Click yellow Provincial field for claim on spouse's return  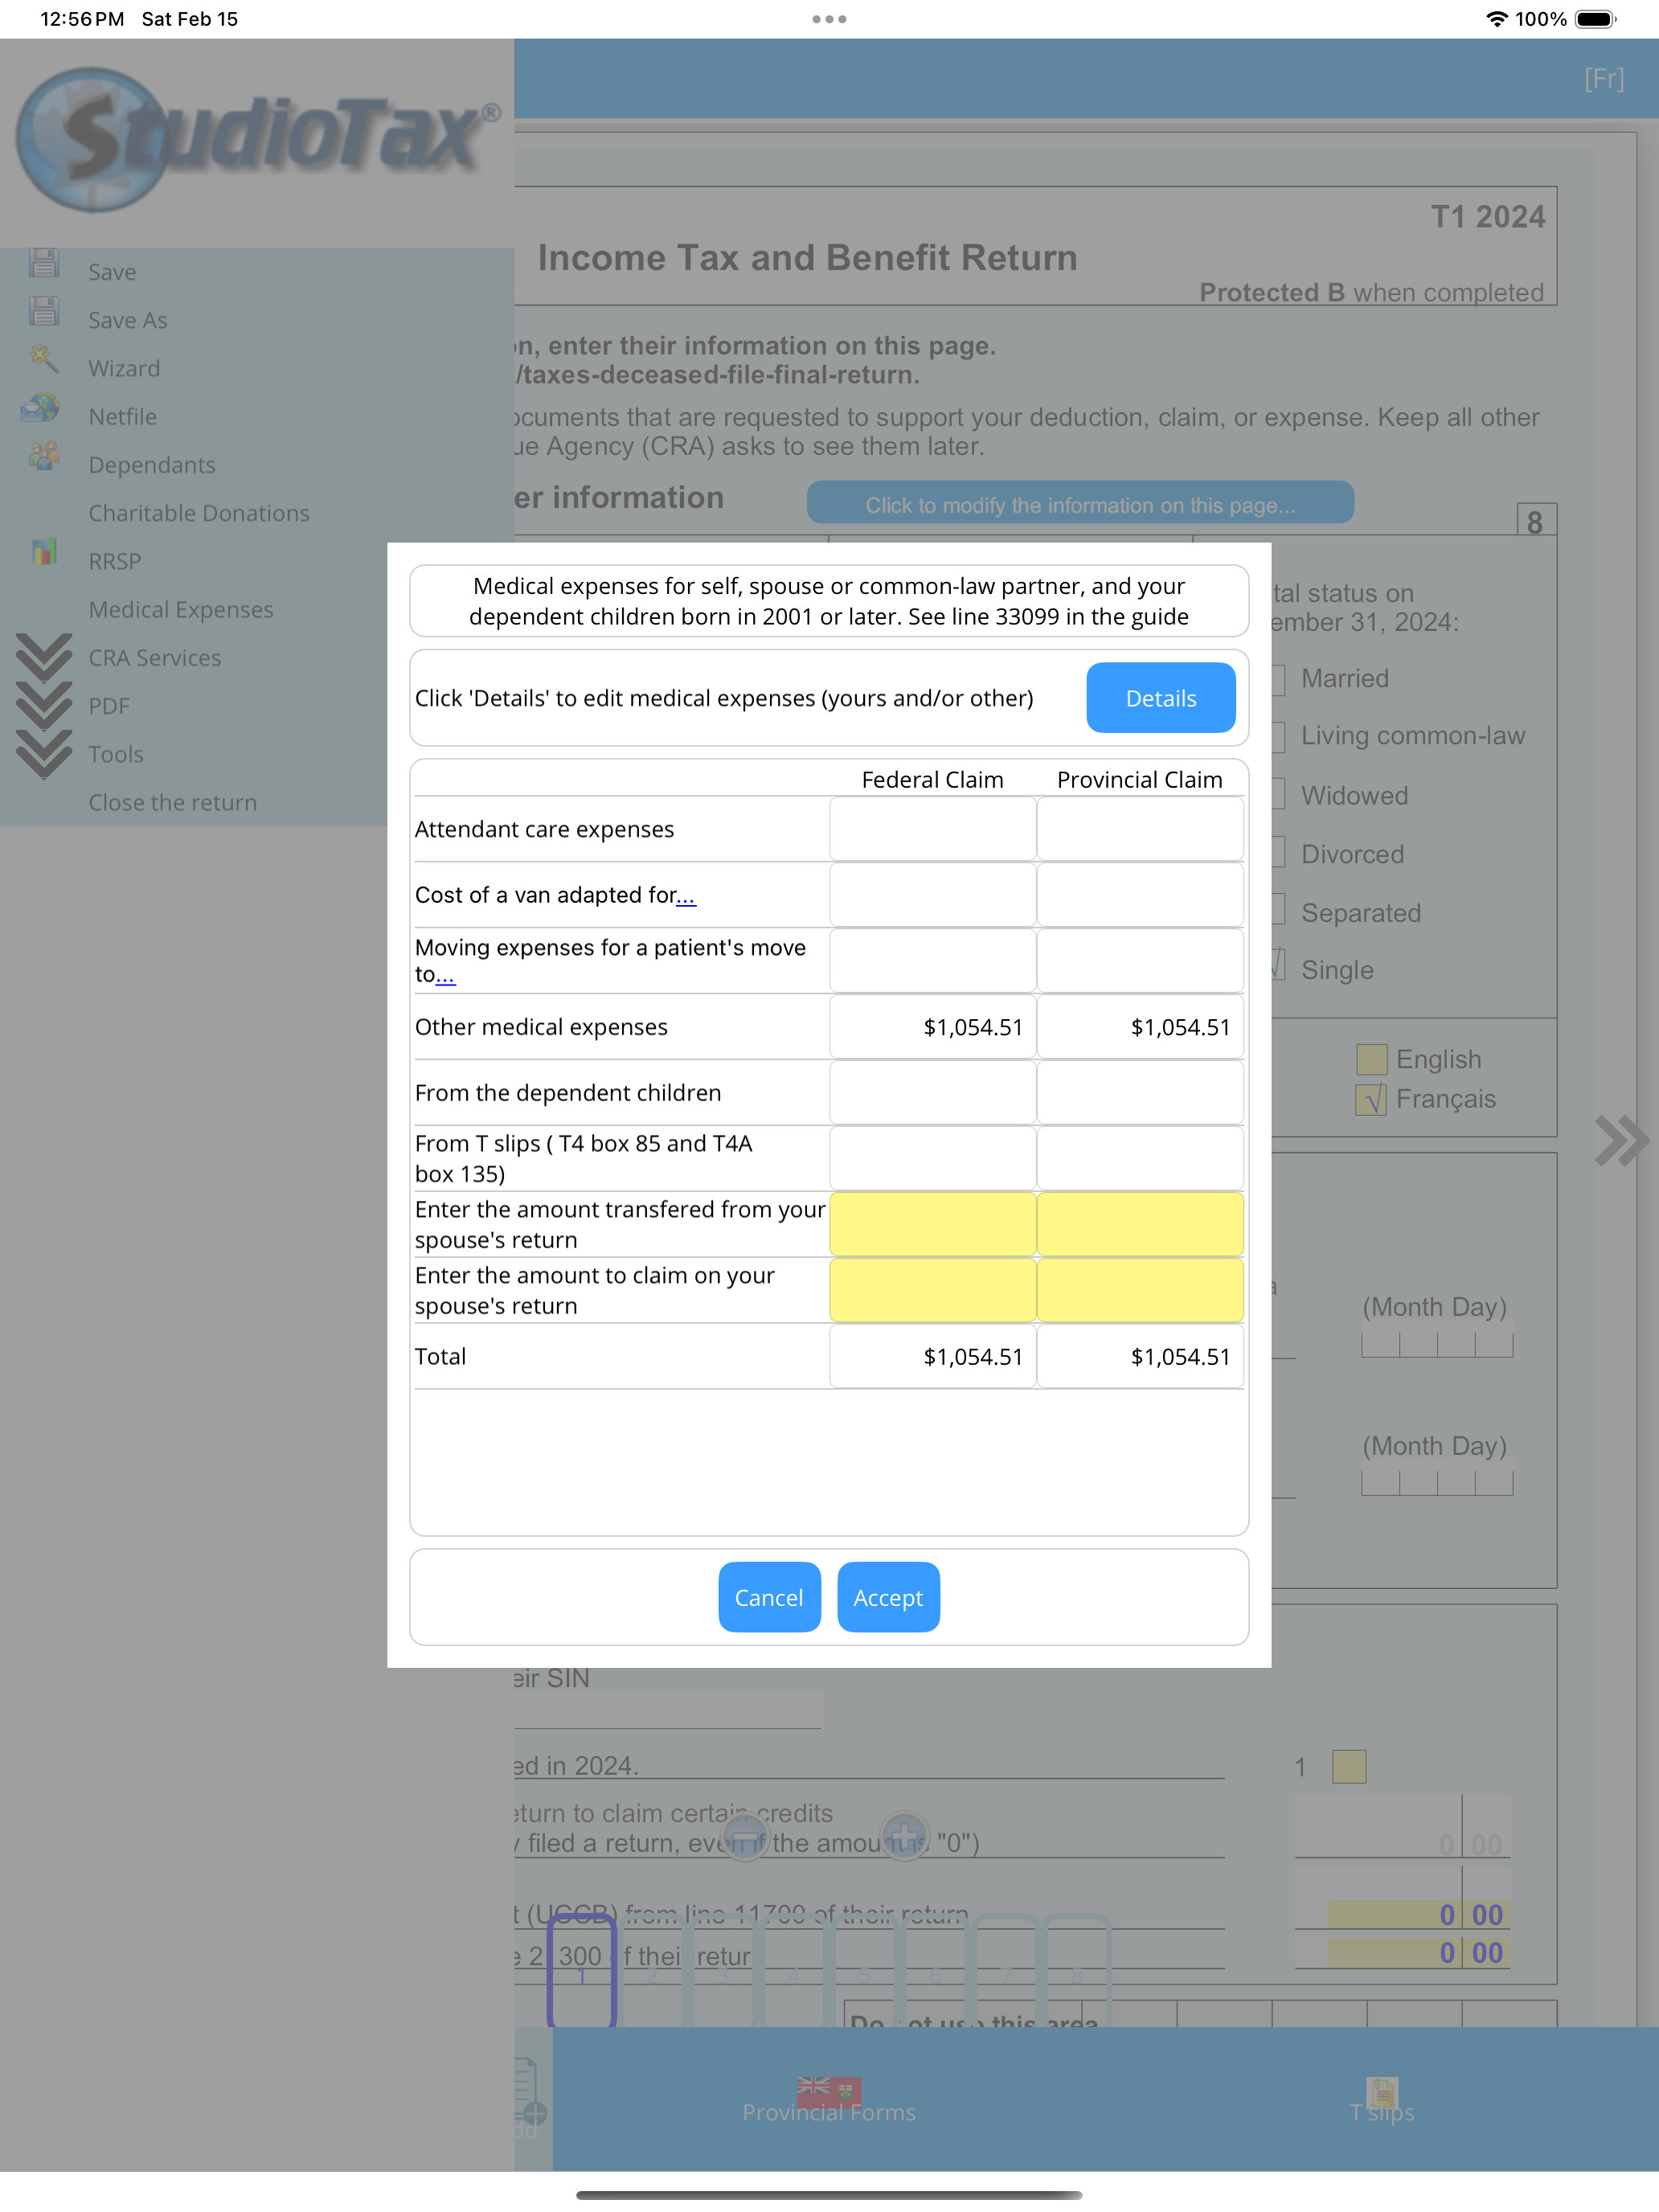1140,1290
